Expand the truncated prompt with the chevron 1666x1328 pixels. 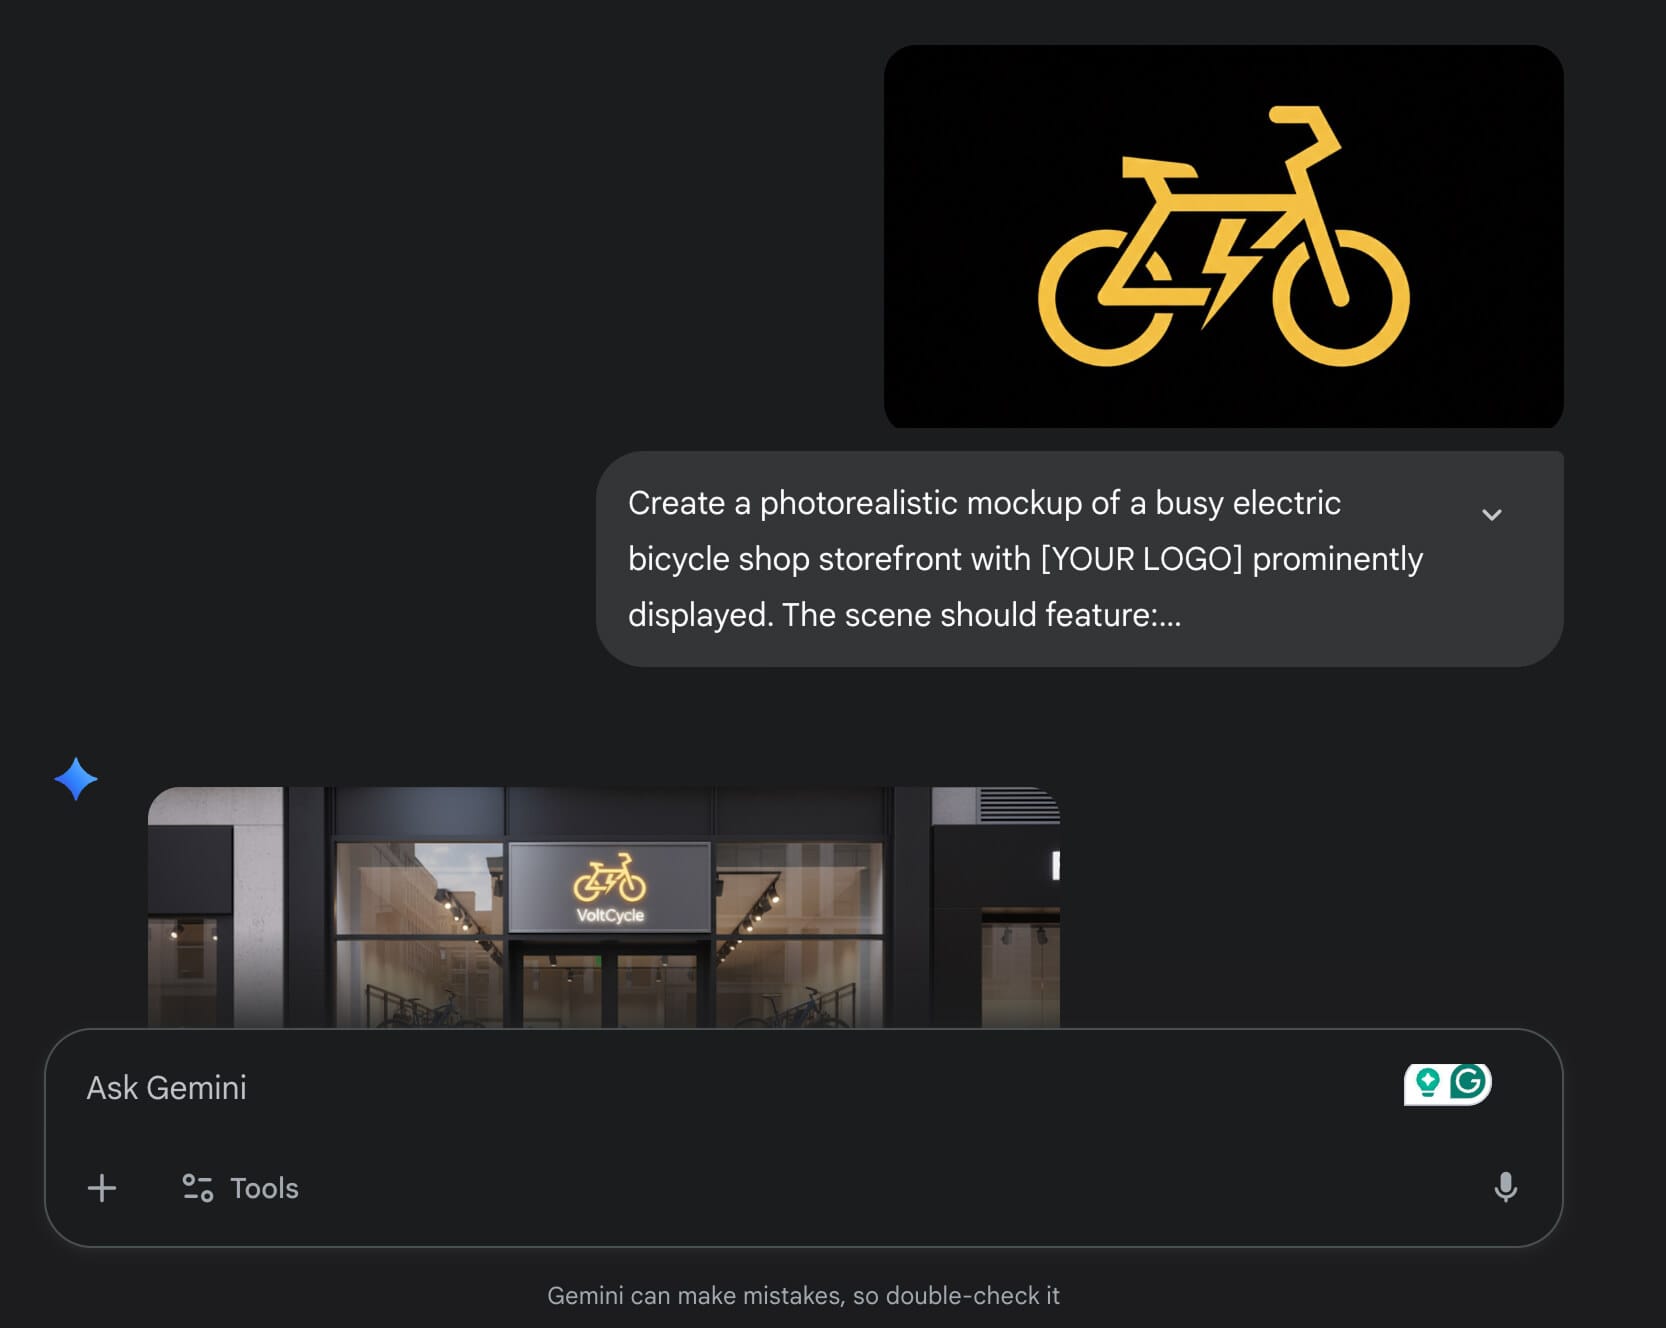click(x=1491, y=514)
